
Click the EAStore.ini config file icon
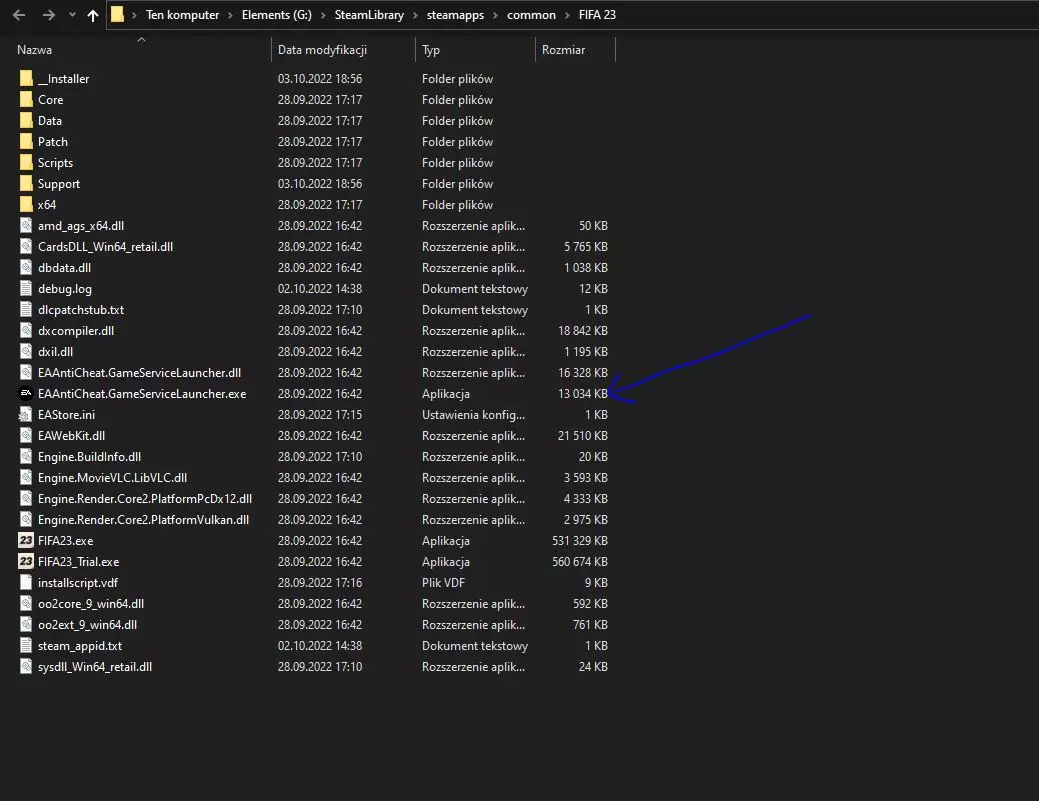point(25,415)
